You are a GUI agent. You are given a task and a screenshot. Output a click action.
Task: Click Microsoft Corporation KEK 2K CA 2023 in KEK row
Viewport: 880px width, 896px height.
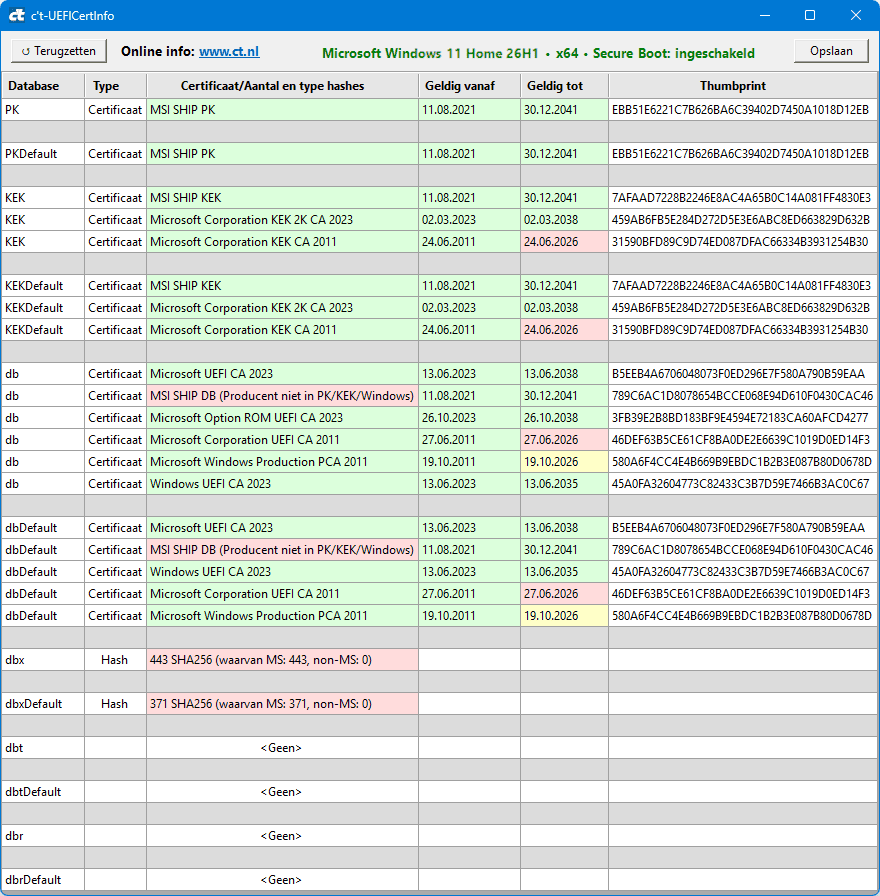tap(282, 220)
